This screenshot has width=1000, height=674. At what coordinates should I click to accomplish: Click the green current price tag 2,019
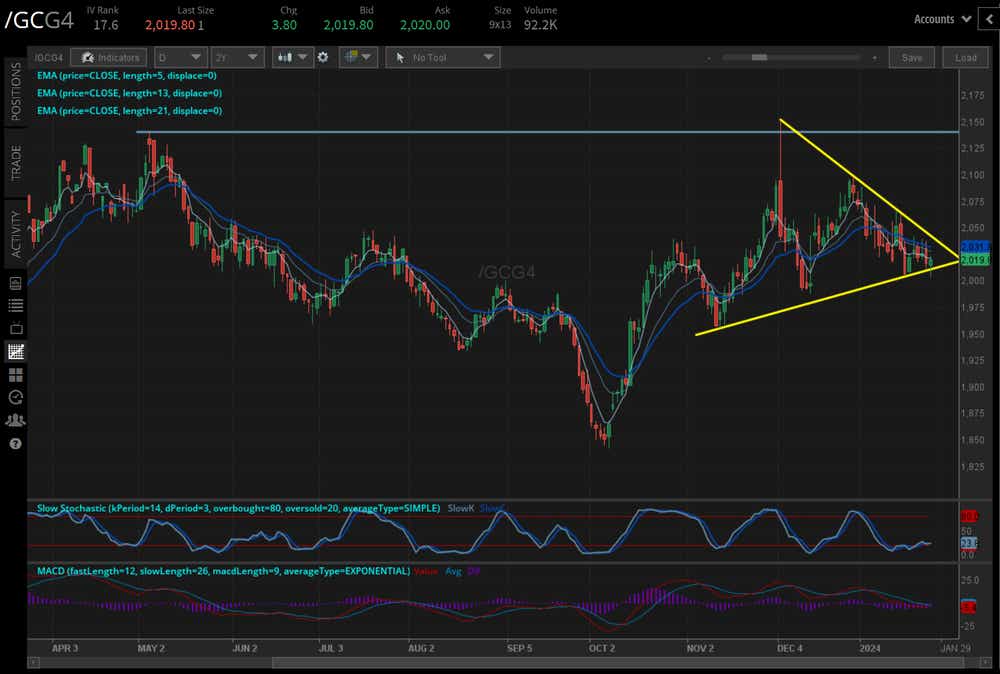(975, 260)
